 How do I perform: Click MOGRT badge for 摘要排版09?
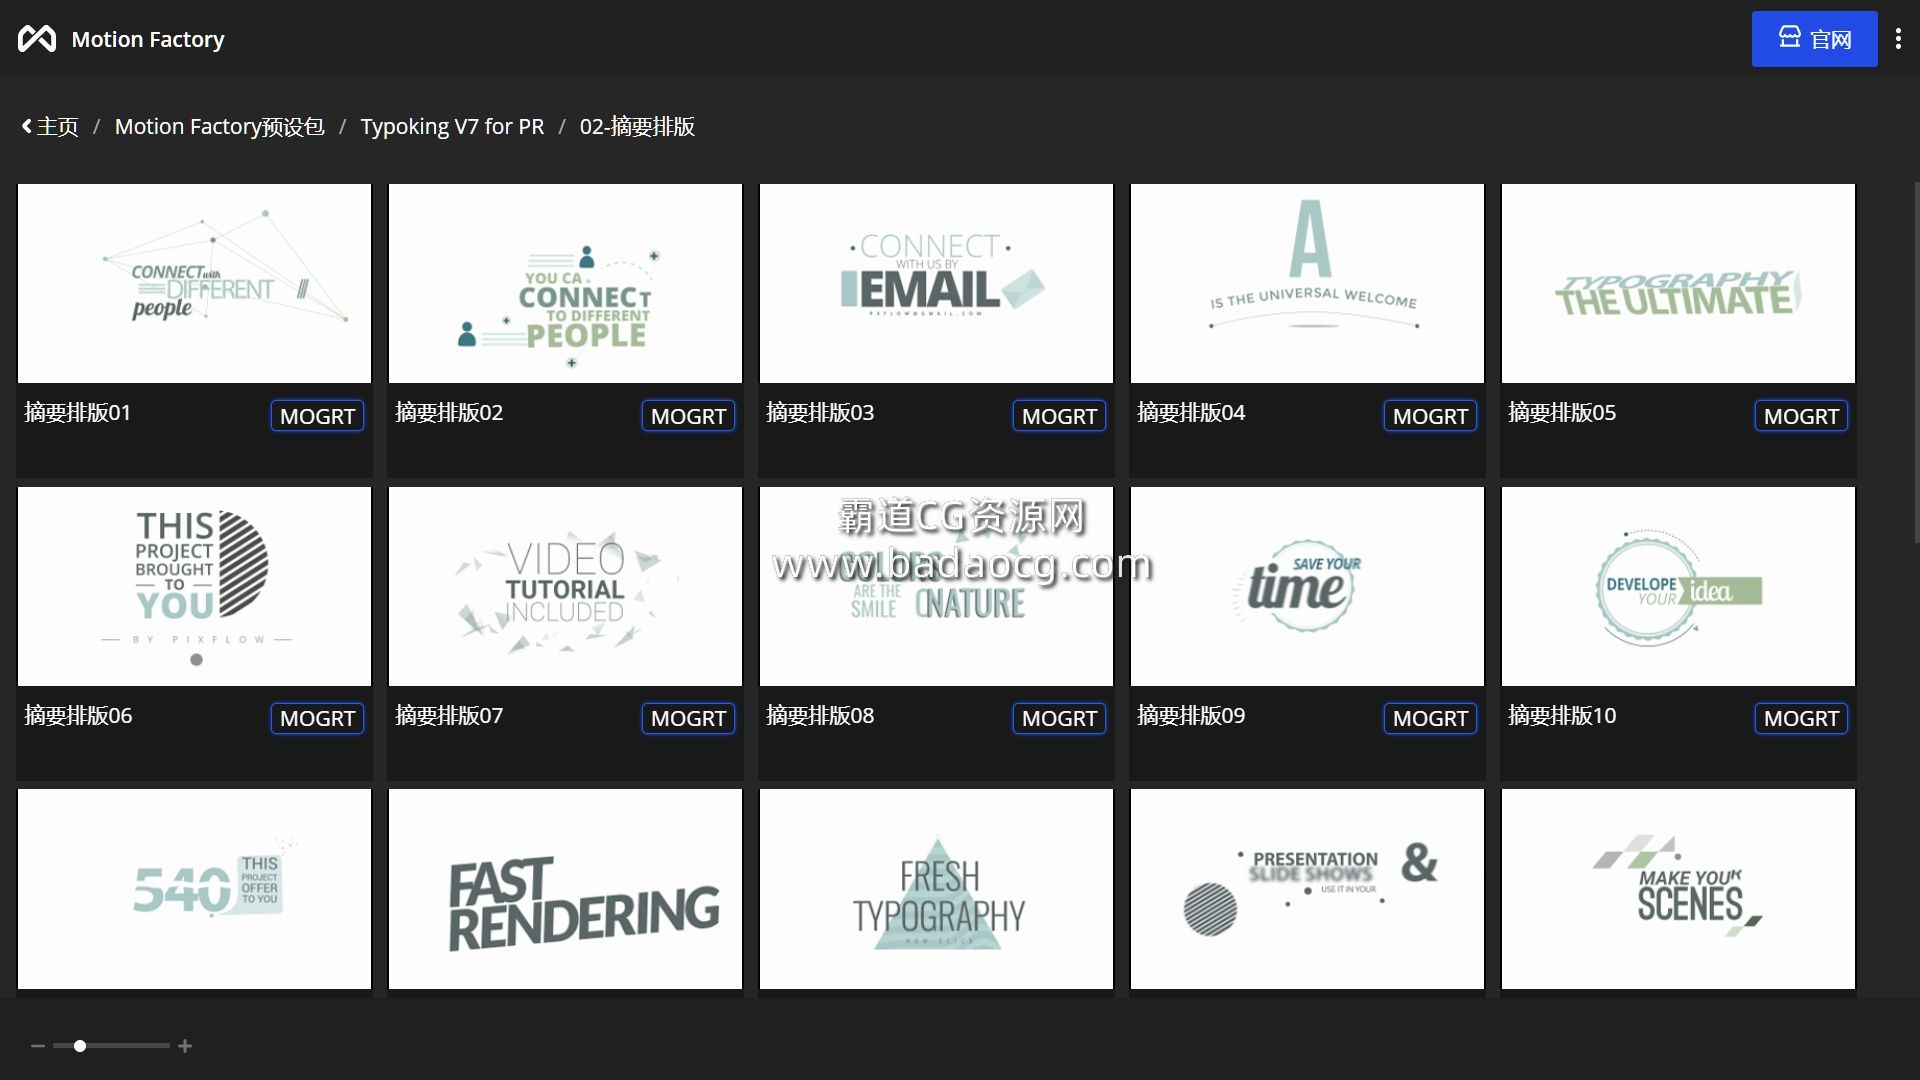(x=1430, y=718)
